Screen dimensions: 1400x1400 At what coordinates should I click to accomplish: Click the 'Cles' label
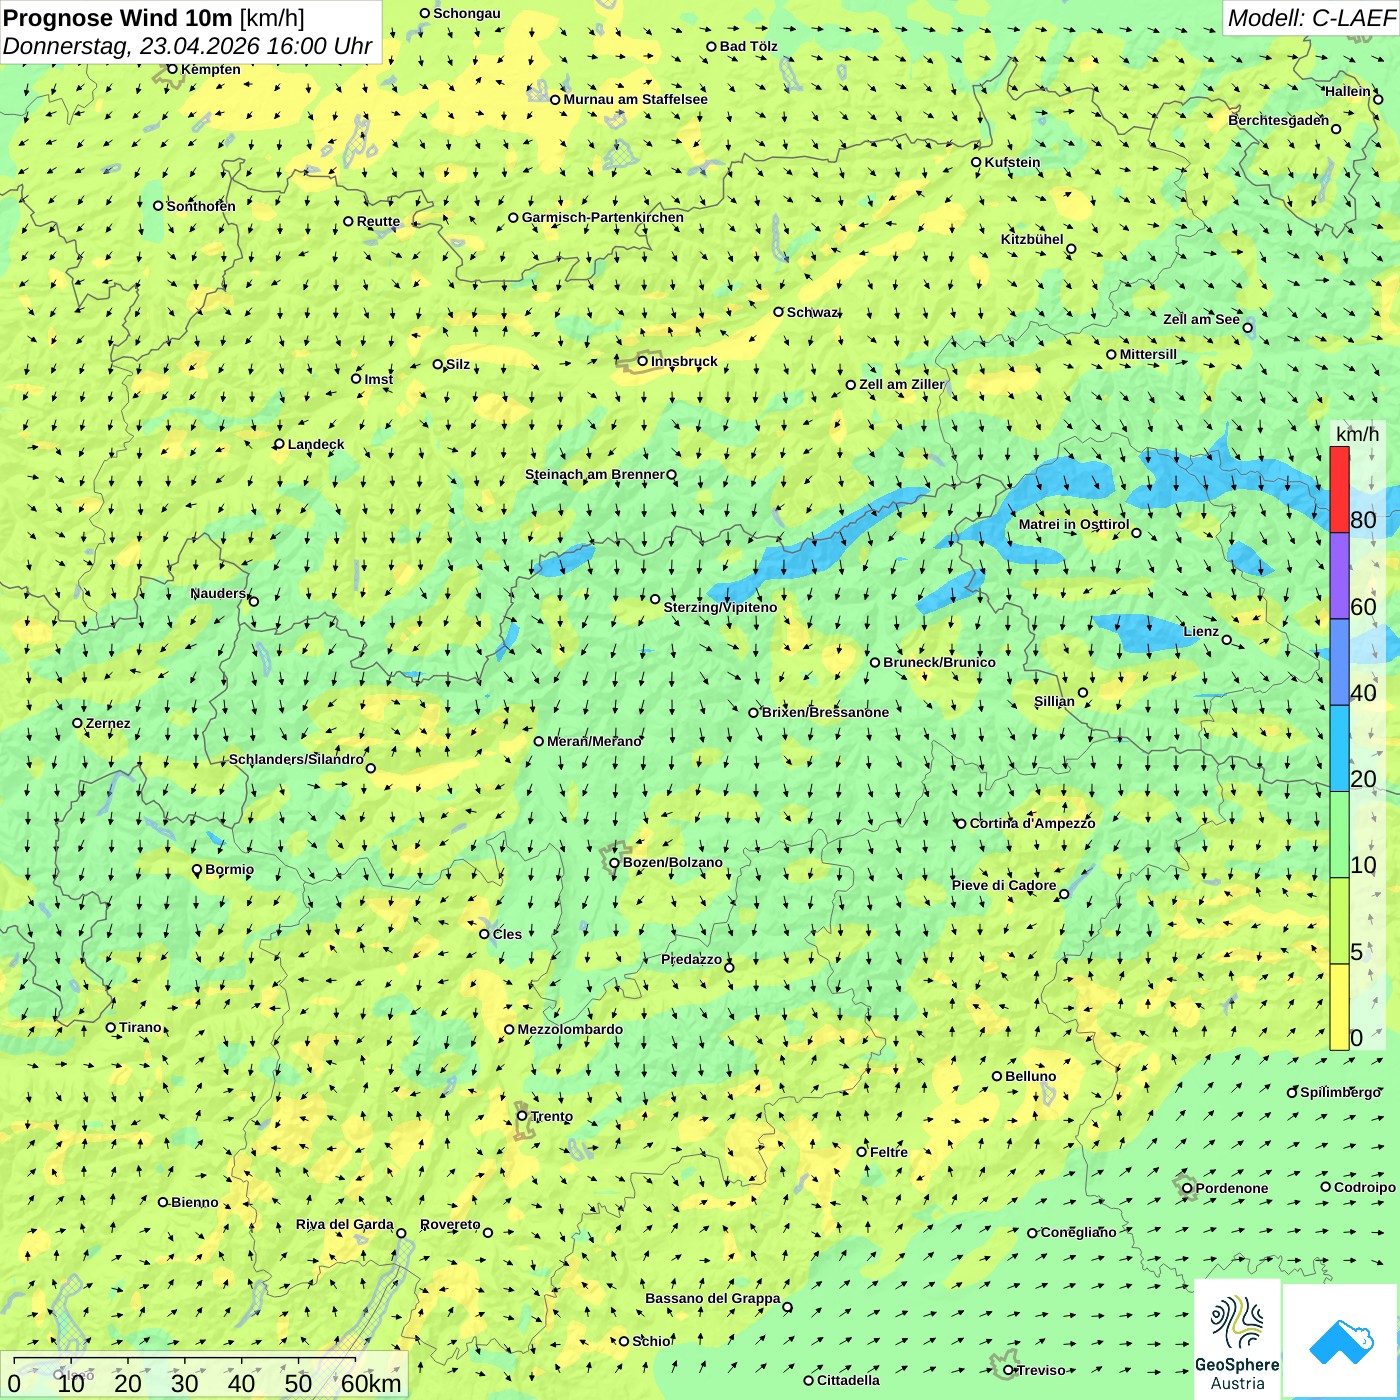(x=507, y=934)
